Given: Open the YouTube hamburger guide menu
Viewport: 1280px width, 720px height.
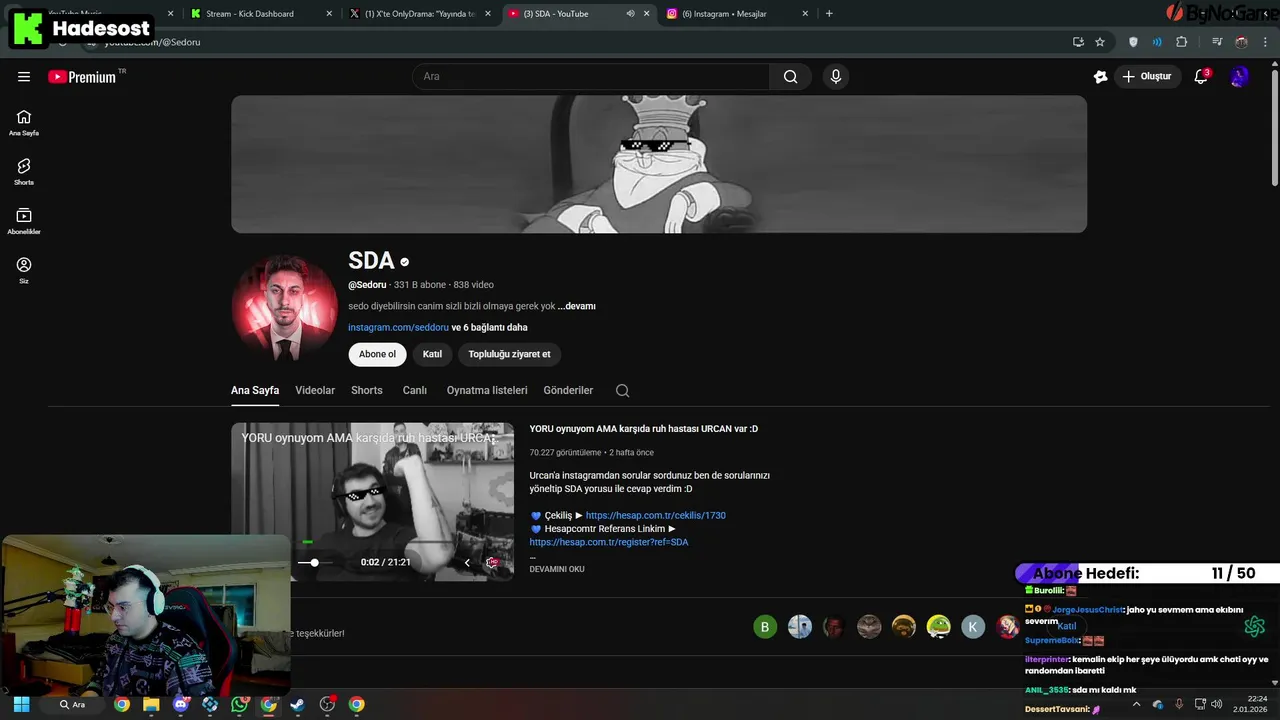Looking at the screenshot, I should click(x=24, y=76).
